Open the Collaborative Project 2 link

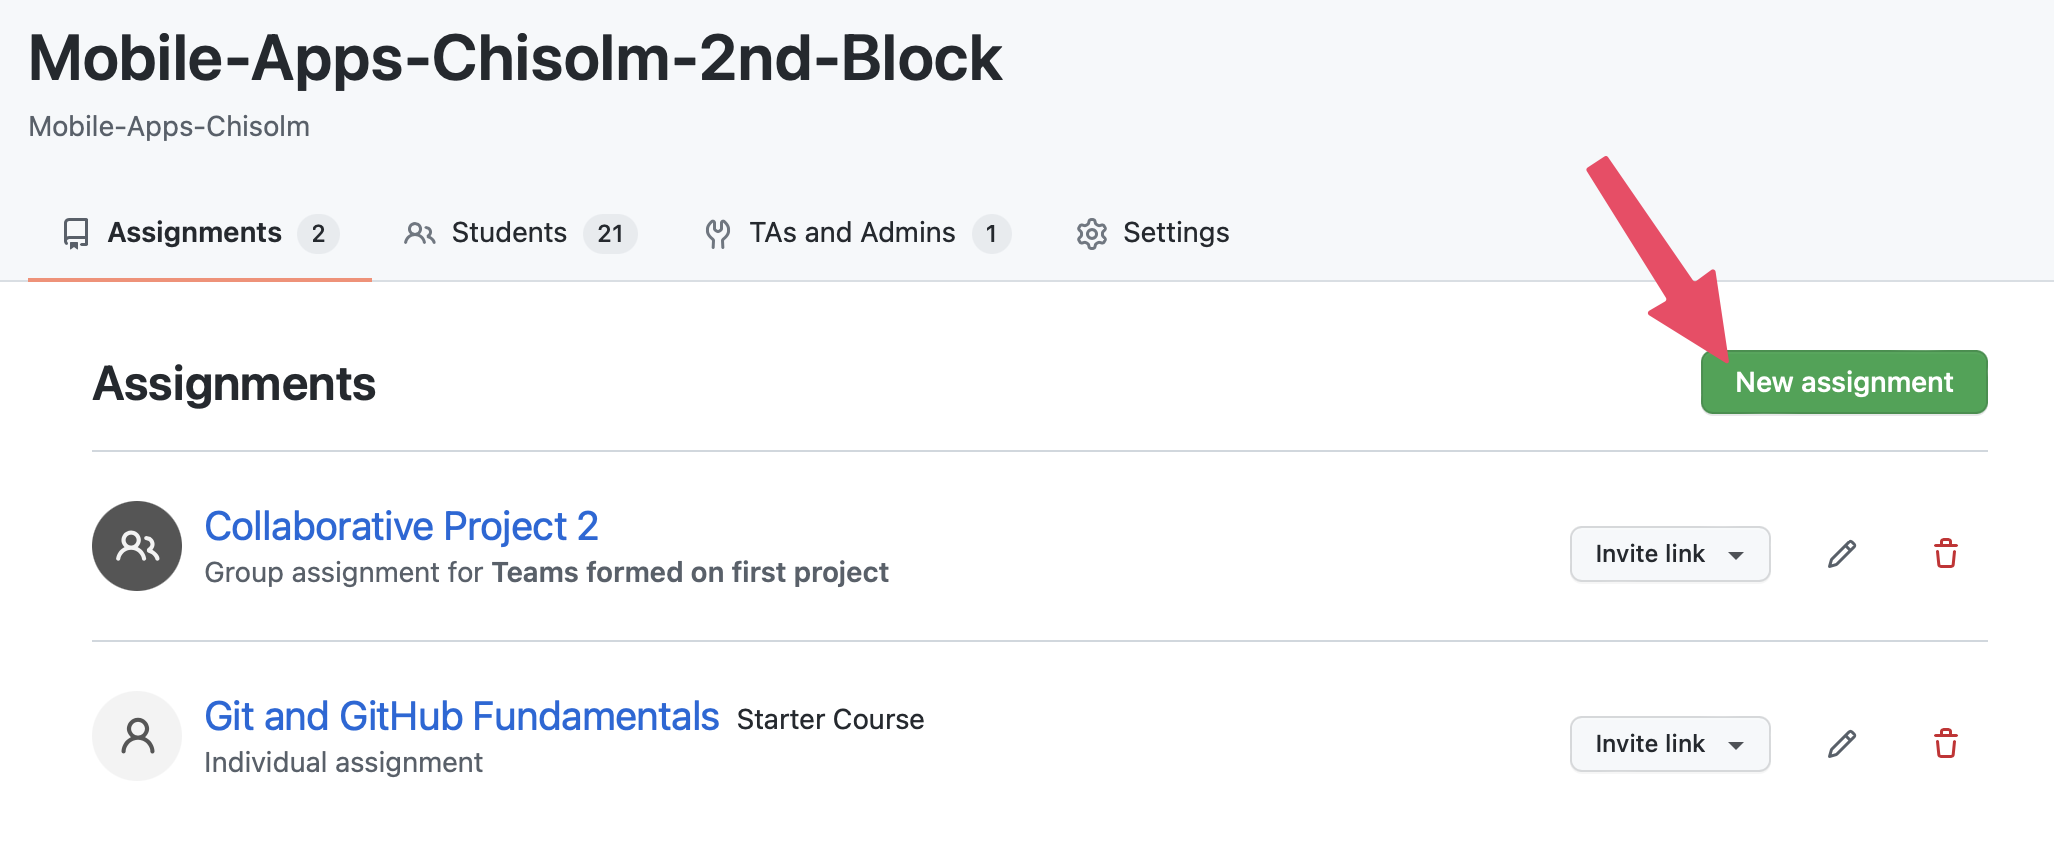(x=401, y=526)
